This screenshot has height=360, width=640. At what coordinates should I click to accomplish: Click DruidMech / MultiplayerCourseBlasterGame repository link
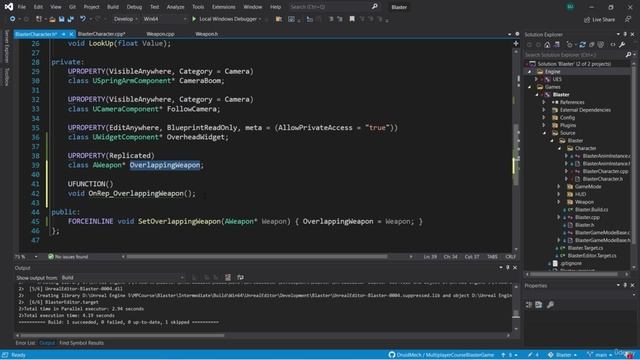coord(445,355)
